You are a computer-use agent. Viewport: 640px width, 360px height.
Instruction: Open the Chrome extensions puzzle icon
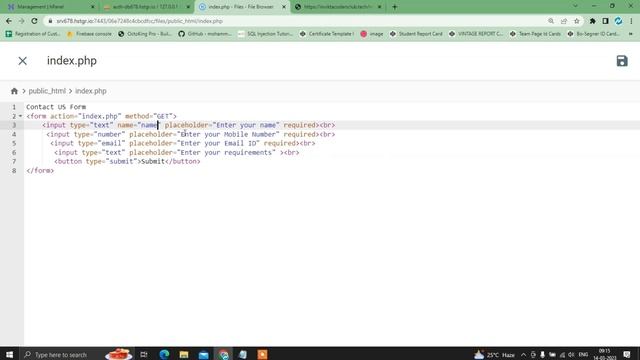point(593,21)
